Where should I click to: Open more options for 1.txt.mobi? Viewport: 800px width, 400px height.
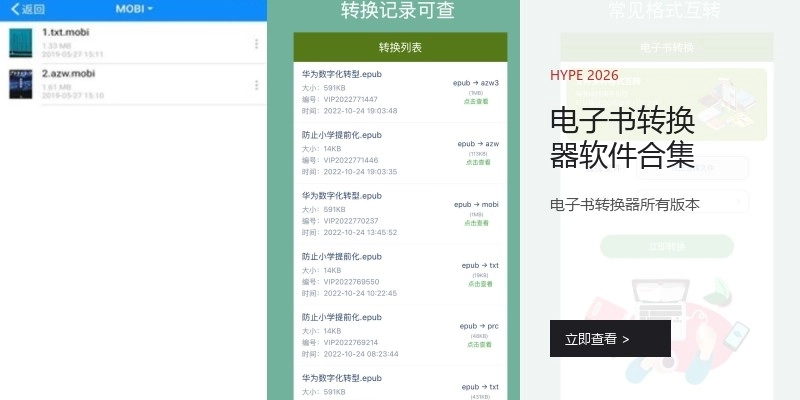coord(256,44)
